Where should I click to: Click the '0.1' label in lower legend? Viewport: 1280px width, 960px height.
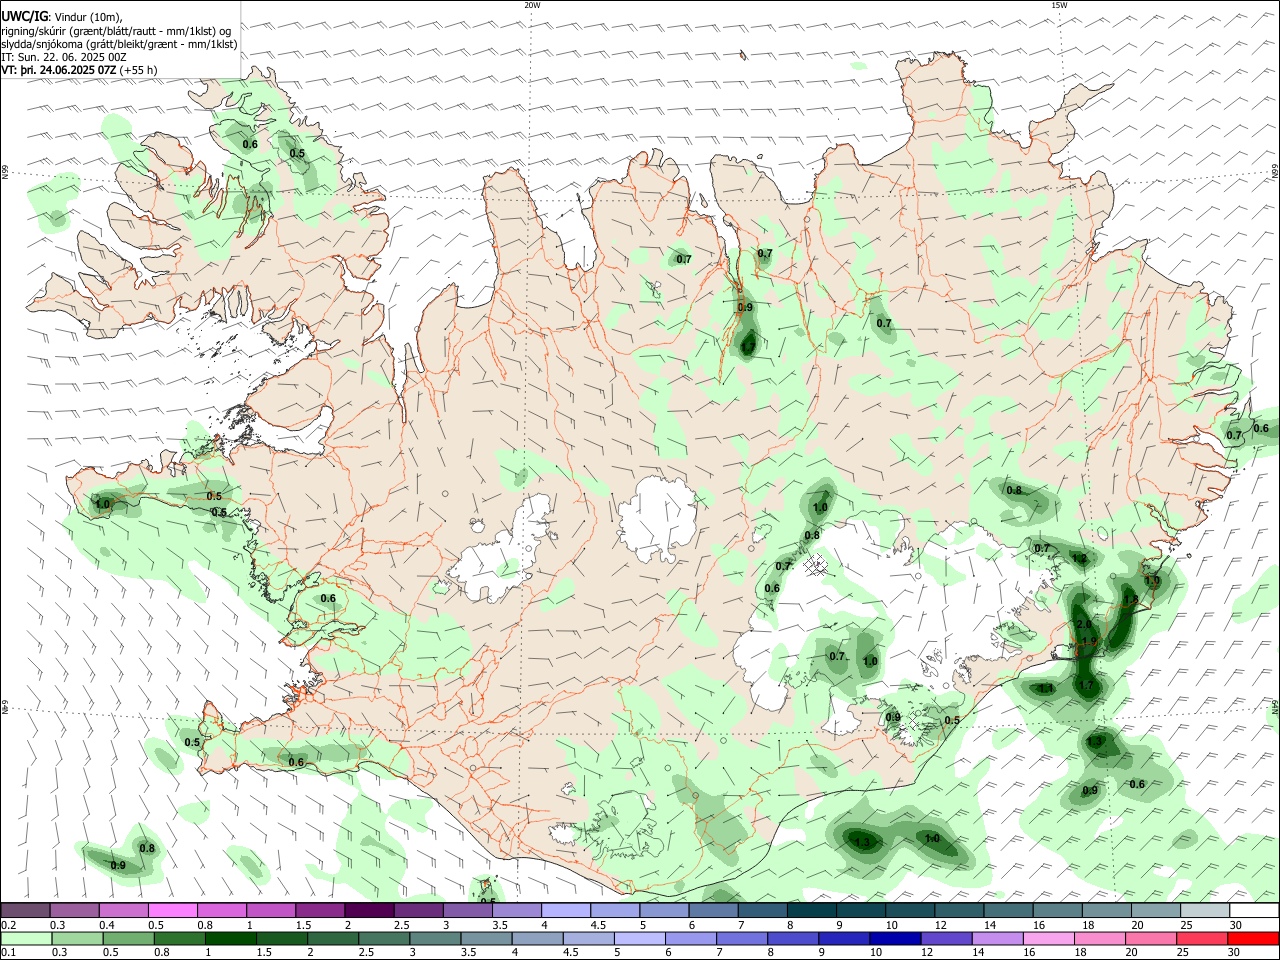(9, 952)
